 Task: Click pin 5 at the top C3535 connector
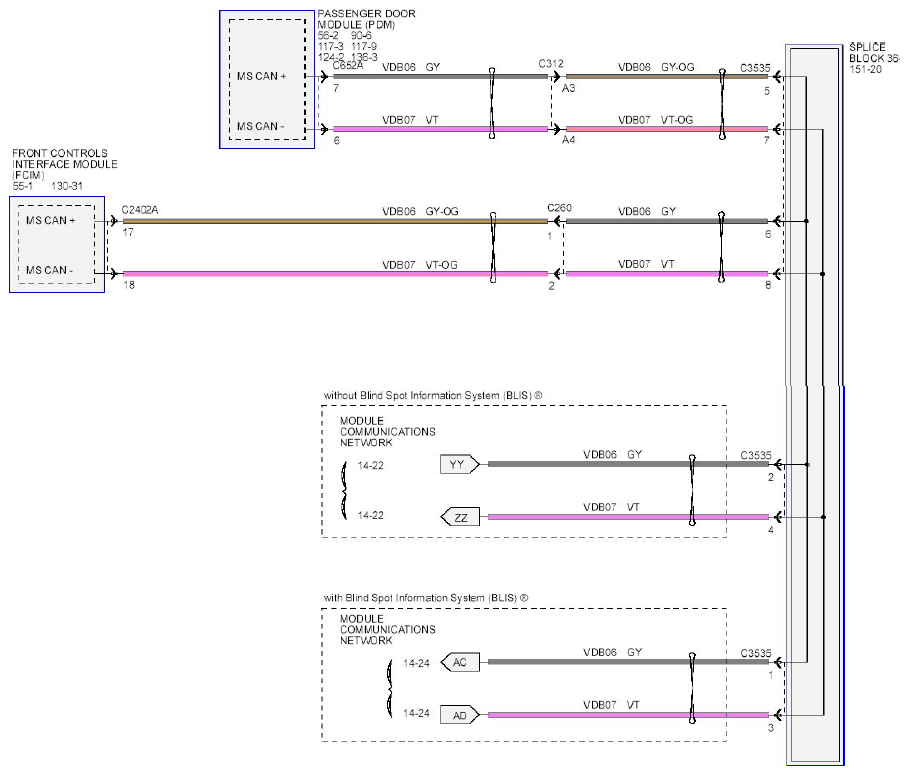coord(767,91)
